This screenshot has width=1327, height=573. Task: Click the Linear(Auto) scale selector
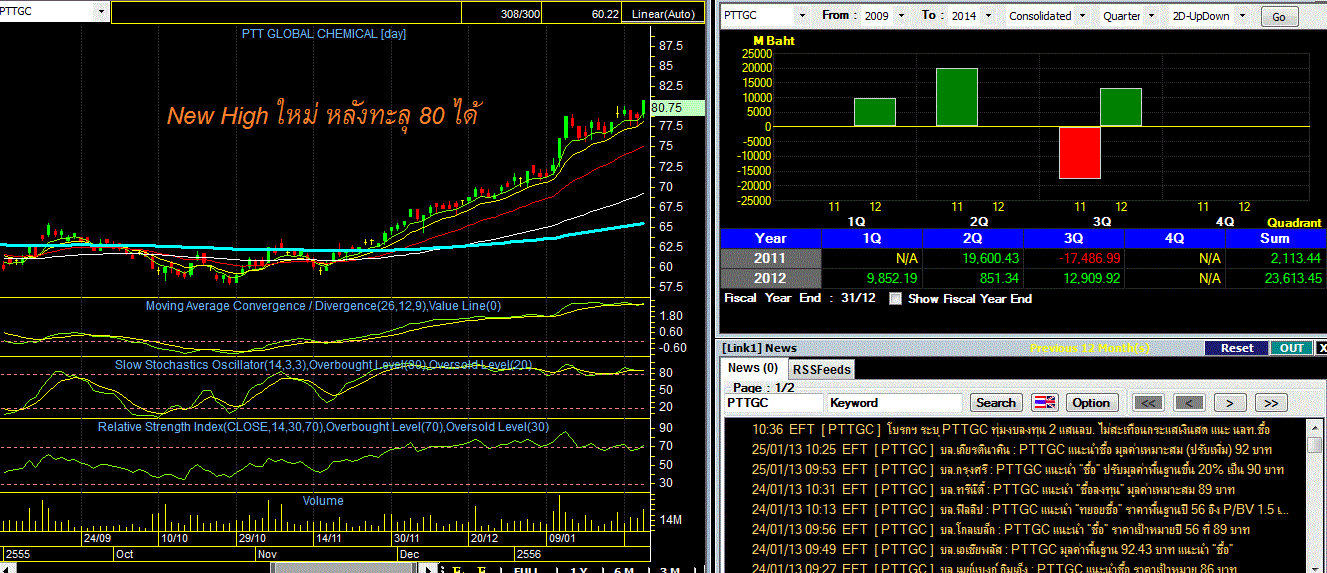click(x=663, y=13)
